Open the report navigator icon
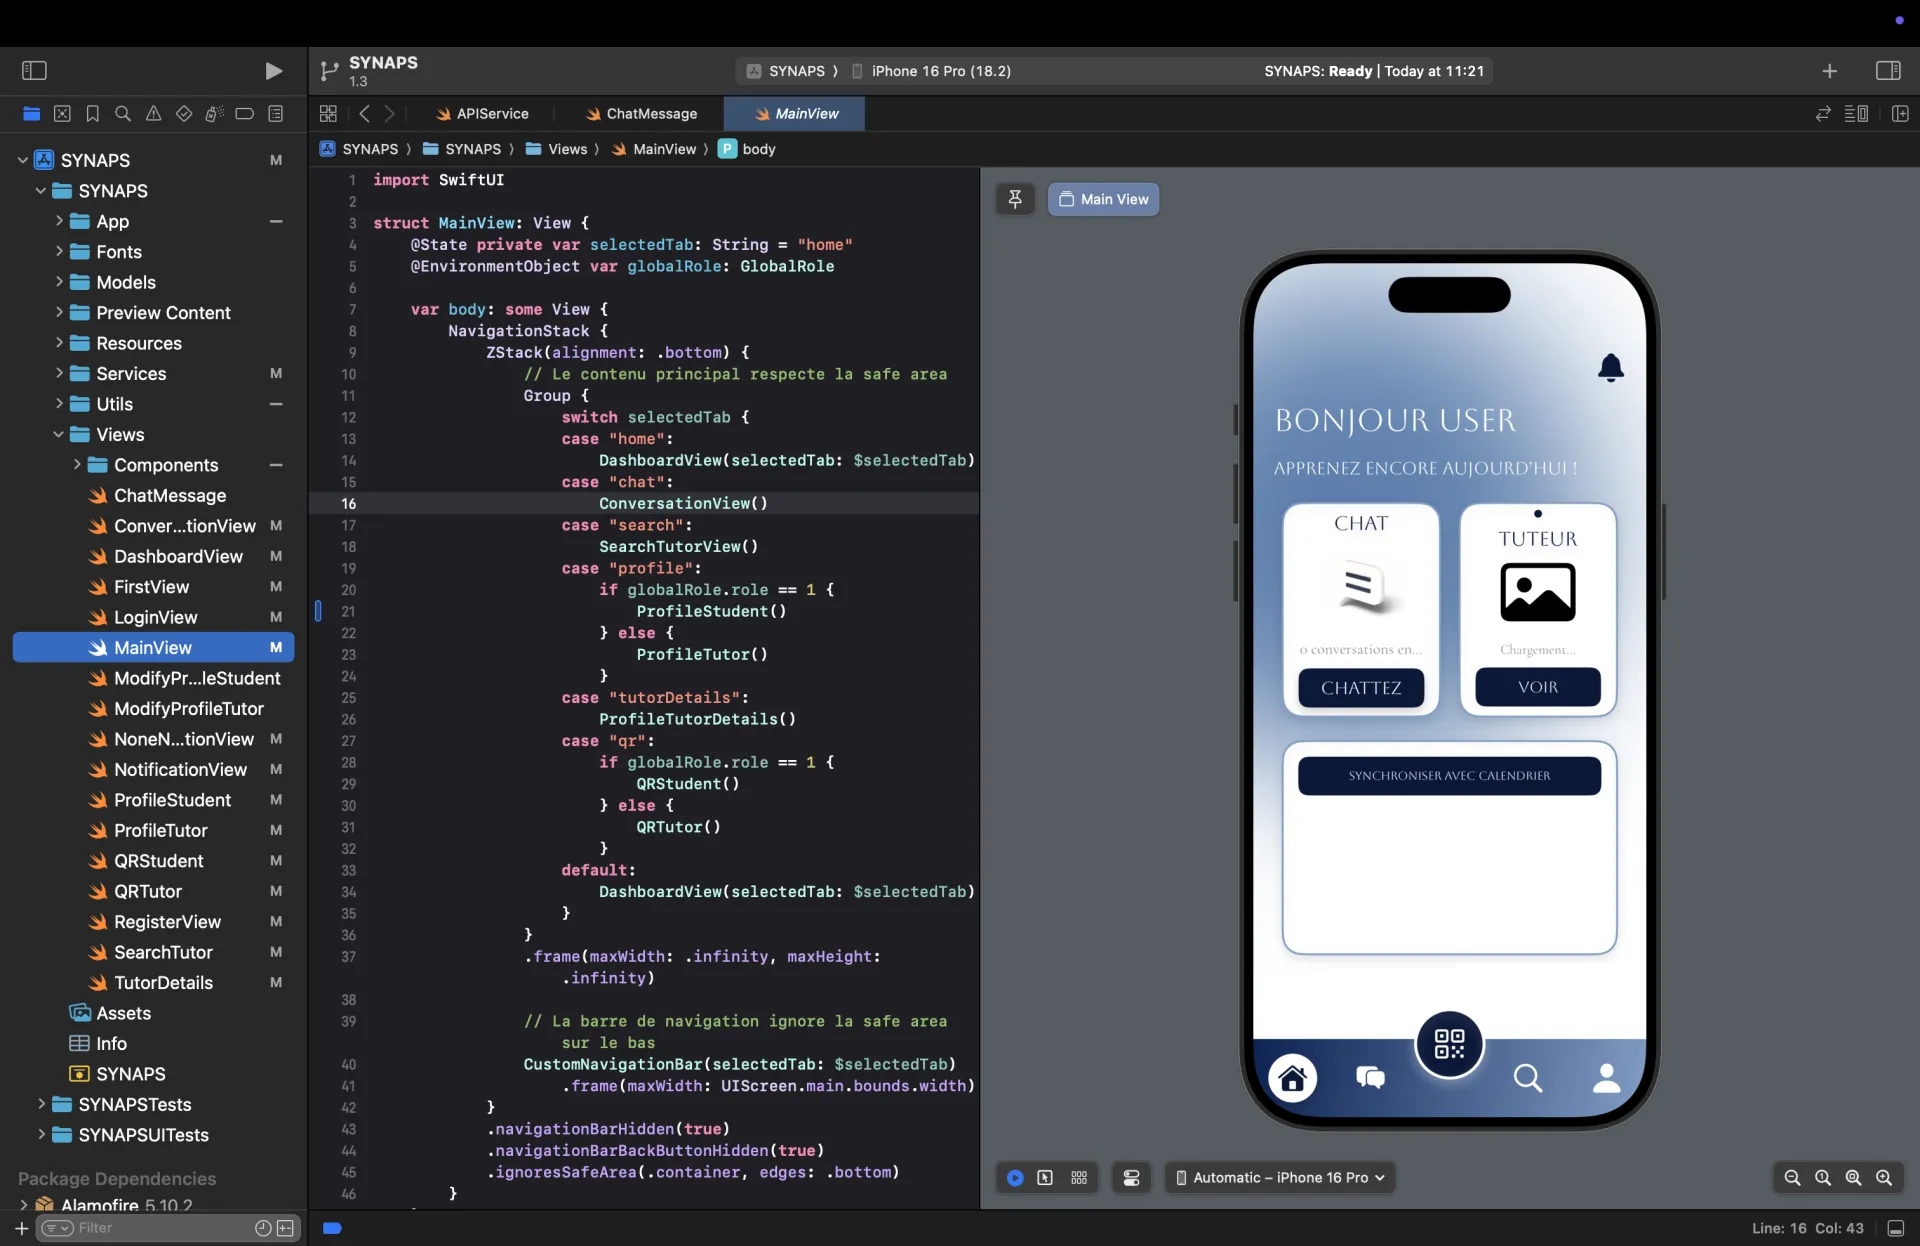This screenshot has width=1920, height=1246. 276,113
